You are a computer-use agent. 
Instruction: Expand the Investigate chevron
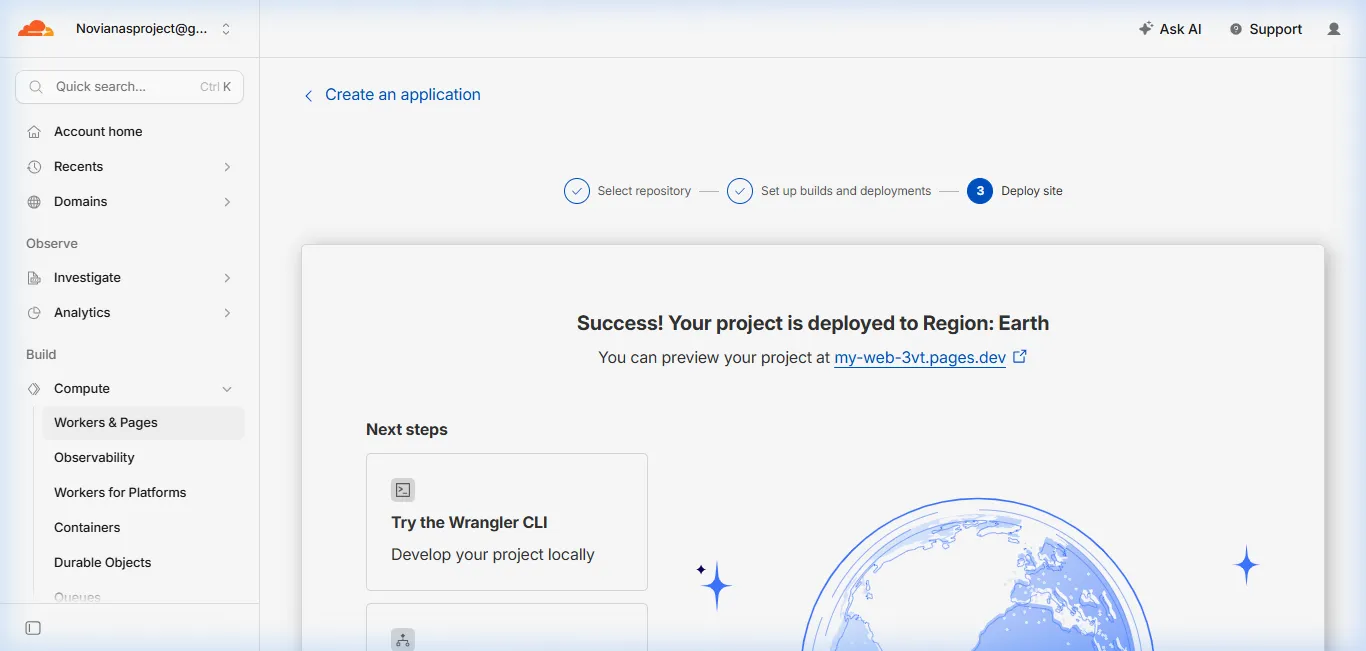(x=227, y=278)
